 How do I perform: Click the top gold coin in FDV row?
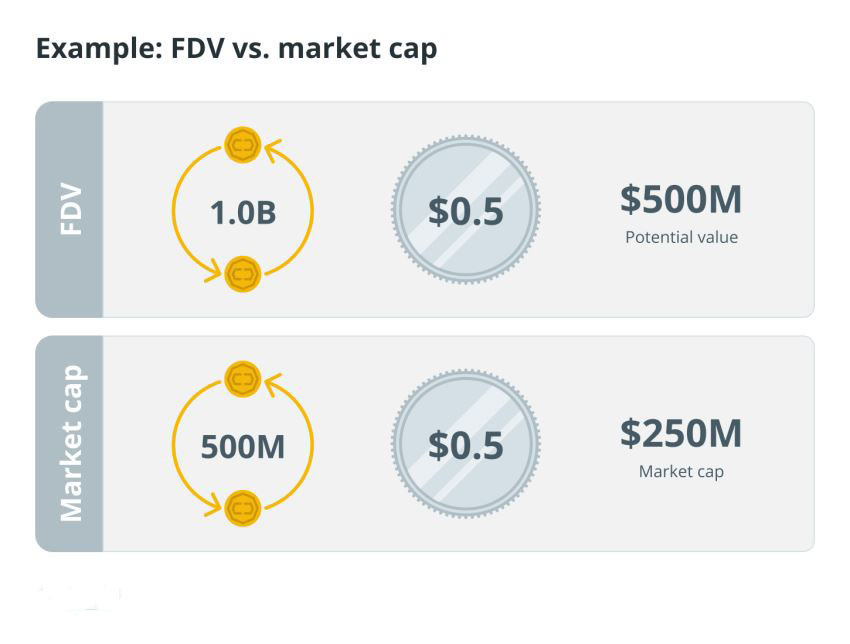(x=243, y=145)
